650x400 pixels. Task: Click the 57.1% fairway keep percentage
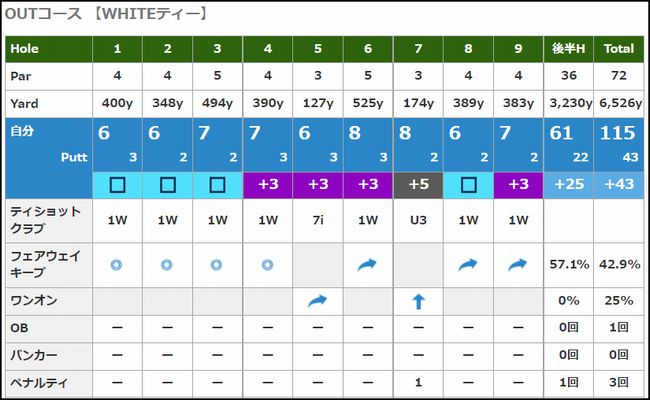pos(569,264)
